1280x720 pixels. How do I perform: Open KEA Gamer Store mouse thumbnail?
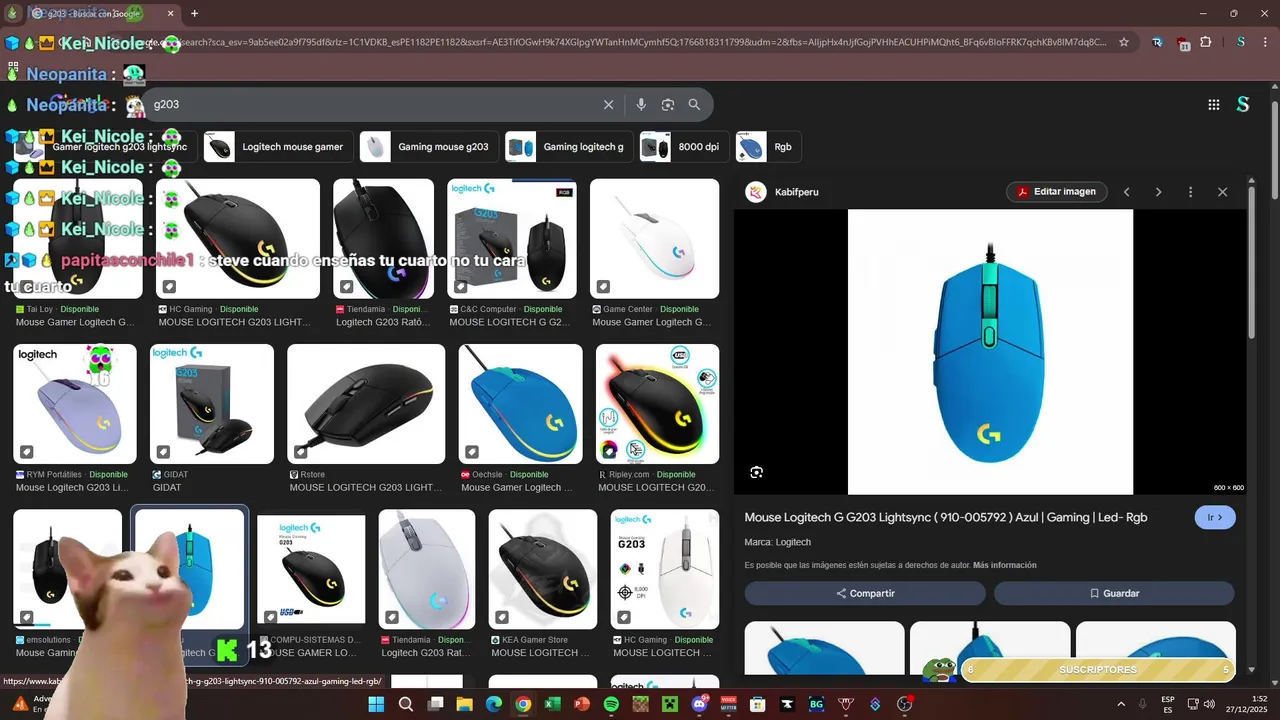543,569
